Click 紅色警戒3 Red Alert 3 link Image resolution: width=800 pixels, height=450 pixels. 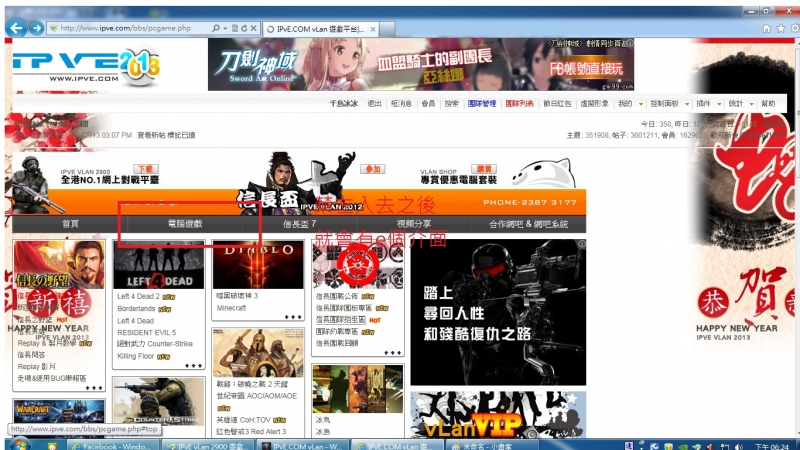251,432
